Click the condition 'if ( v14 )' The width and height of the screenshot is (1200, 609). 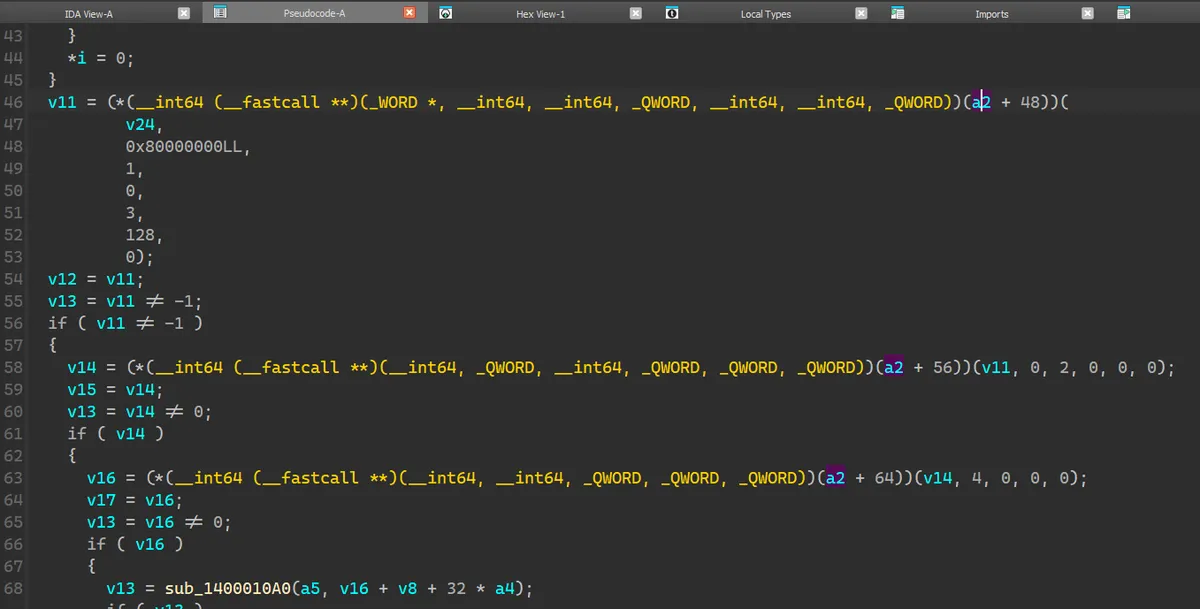[x=115, y=434]
